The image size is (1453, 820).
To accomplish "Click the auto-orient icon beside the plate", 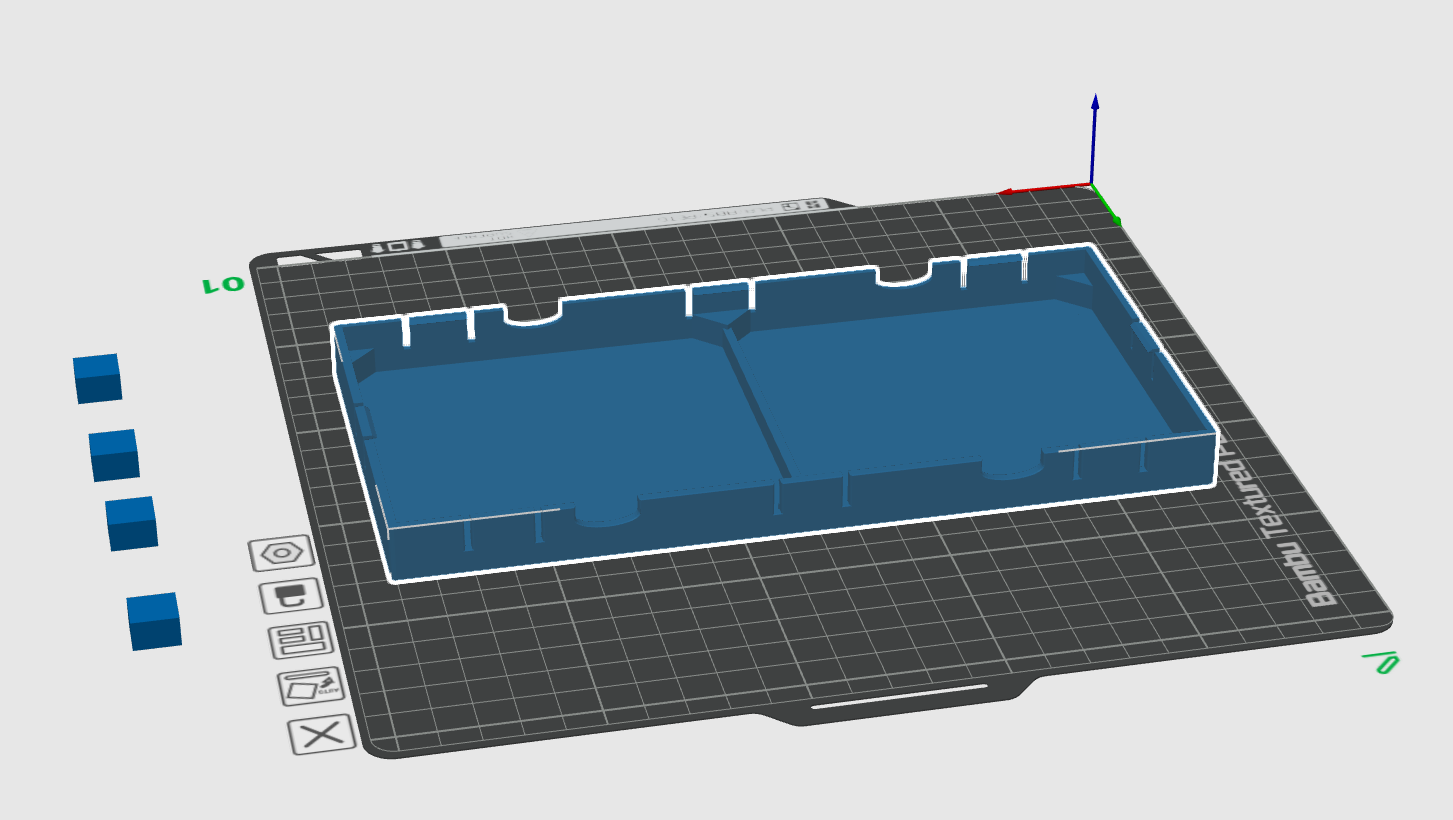I will coord(310,687).
